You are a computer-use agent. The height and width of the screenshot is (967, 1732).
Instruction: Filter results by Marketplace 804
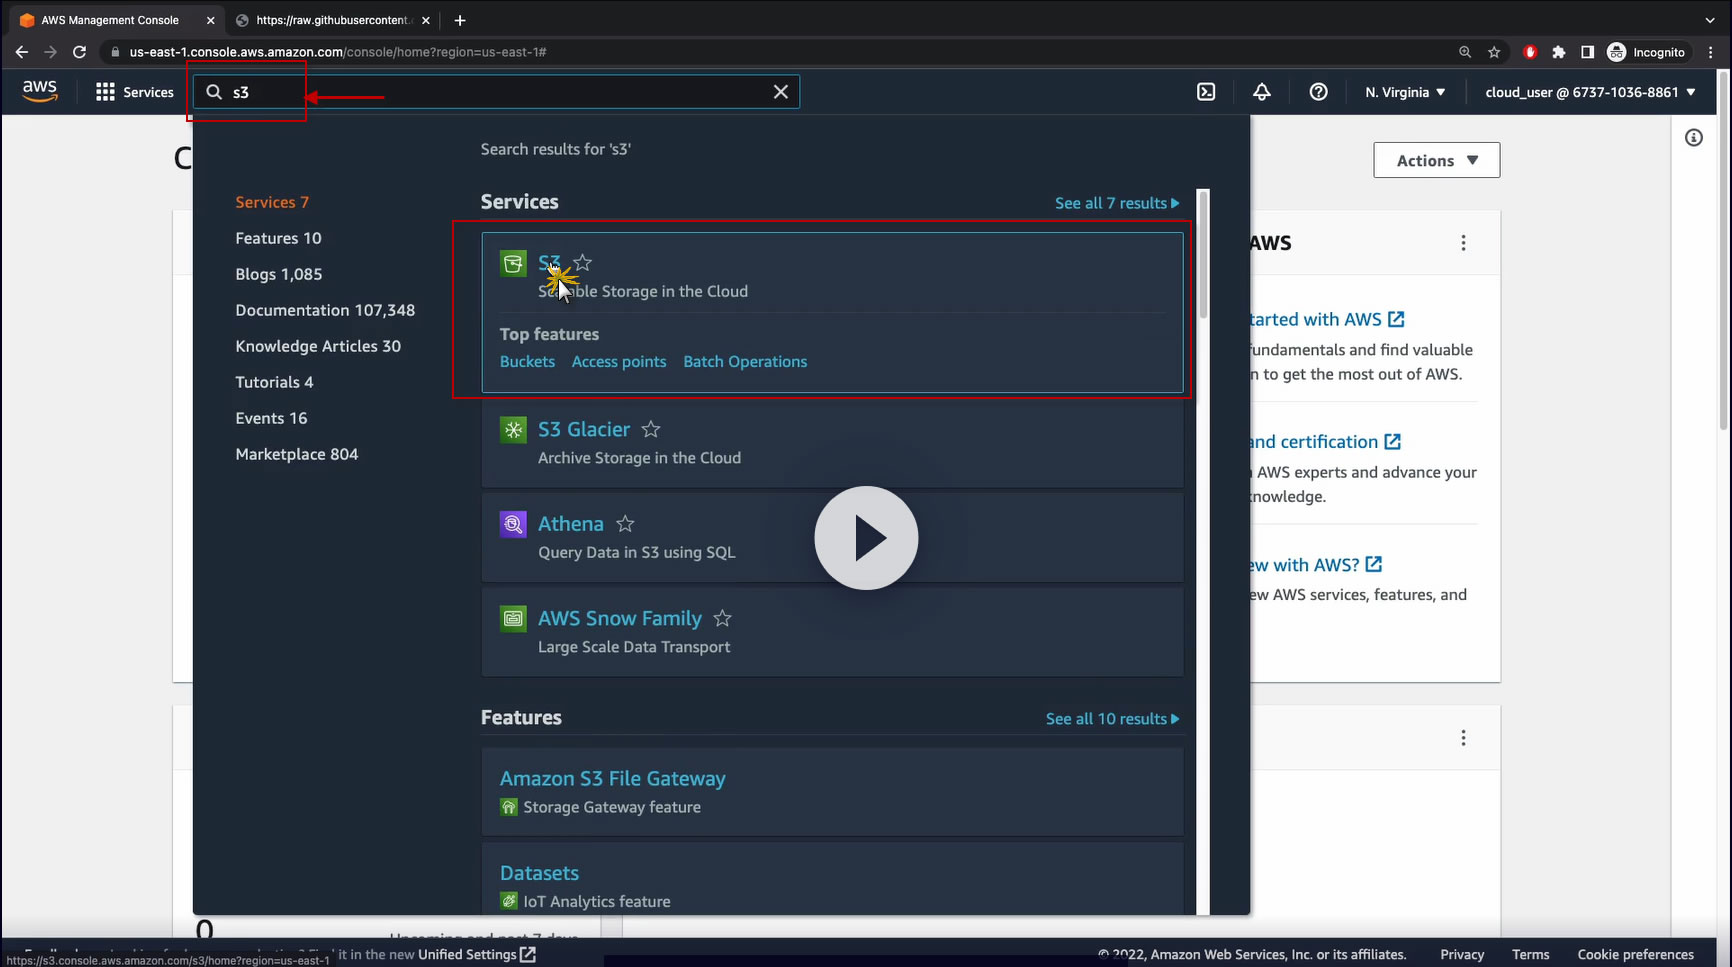[x=297, y=454]
